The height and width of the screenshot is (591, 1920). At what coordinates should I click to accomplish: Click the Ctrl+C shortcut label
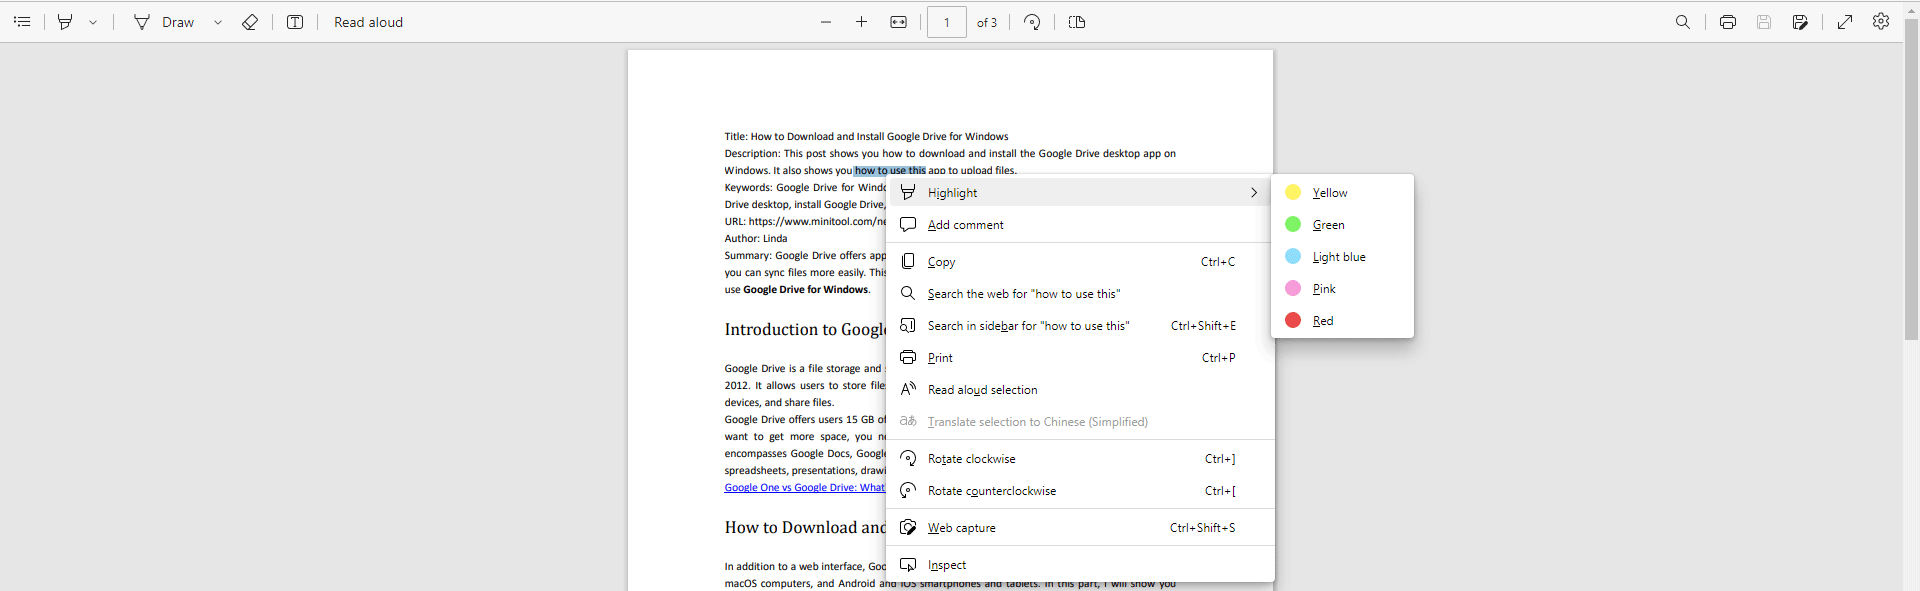click(1218, 262)
